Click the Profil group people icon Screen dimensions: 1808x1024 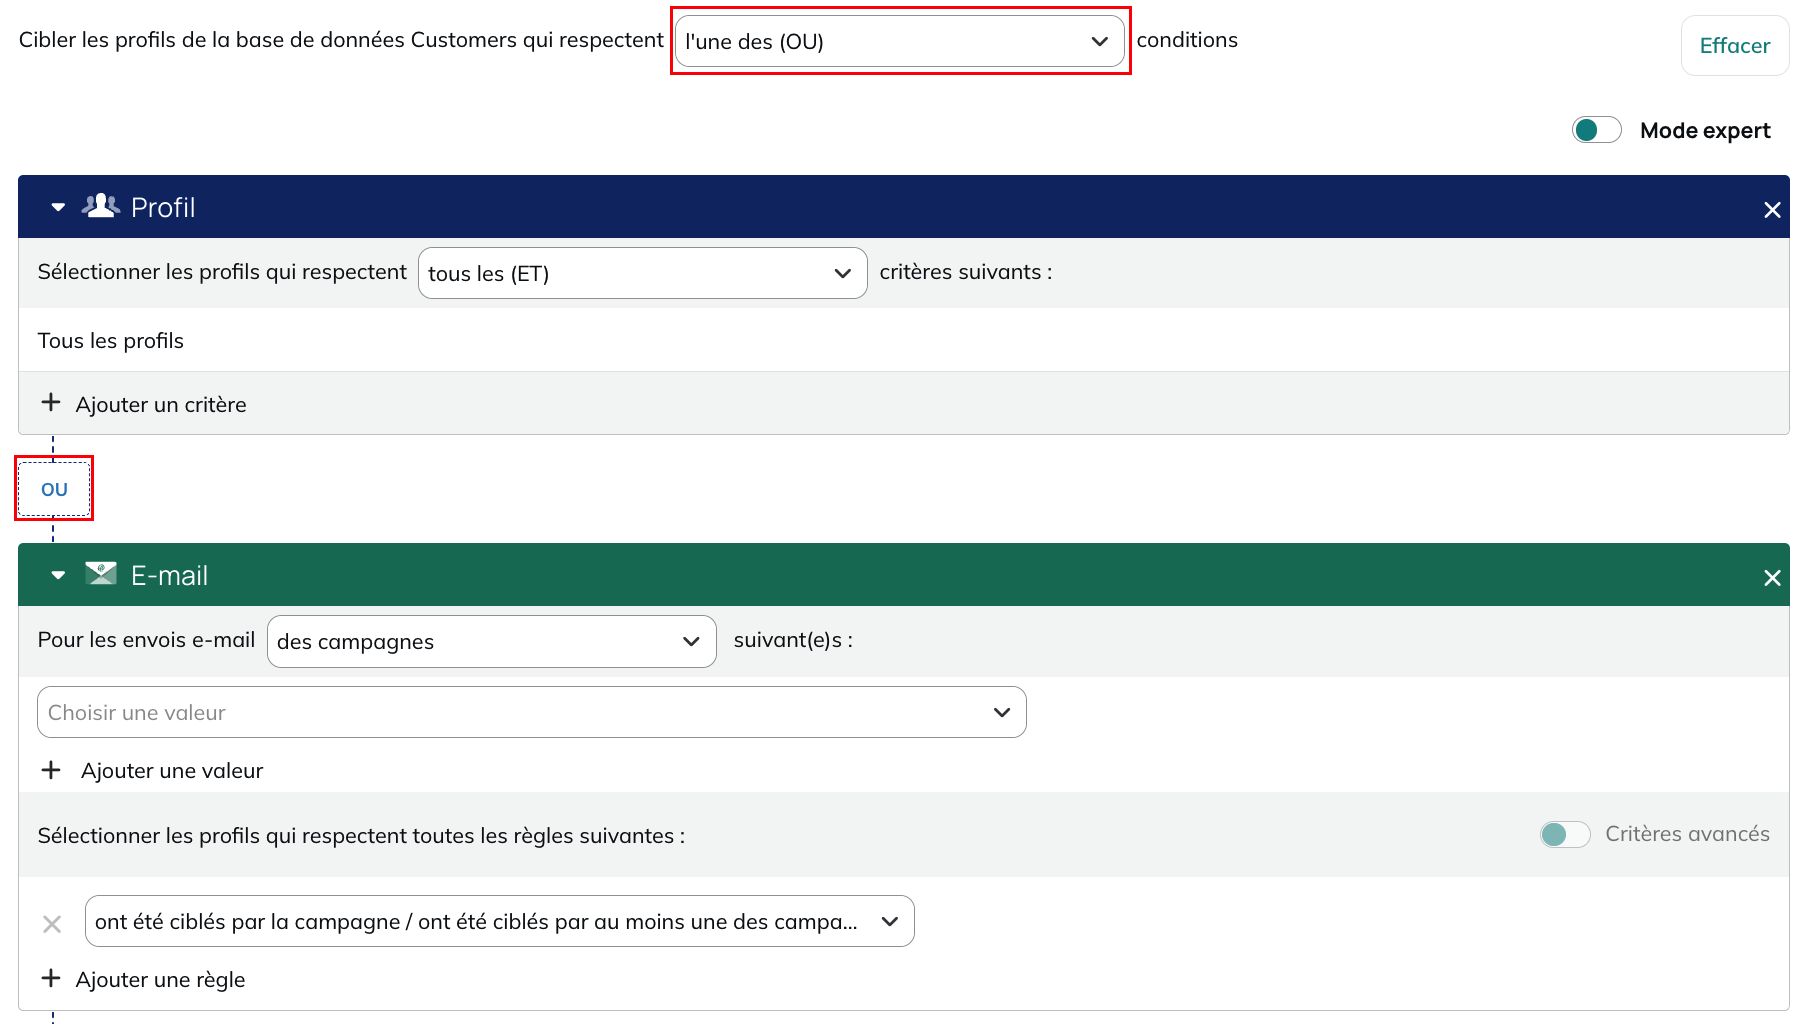click(101, 206)
